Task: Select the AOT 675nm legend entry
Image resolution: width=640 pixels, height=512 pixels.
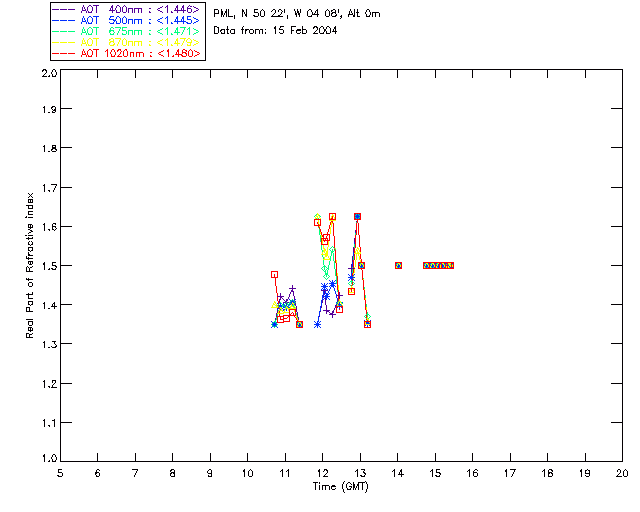Action: click(x=126, y=31)
